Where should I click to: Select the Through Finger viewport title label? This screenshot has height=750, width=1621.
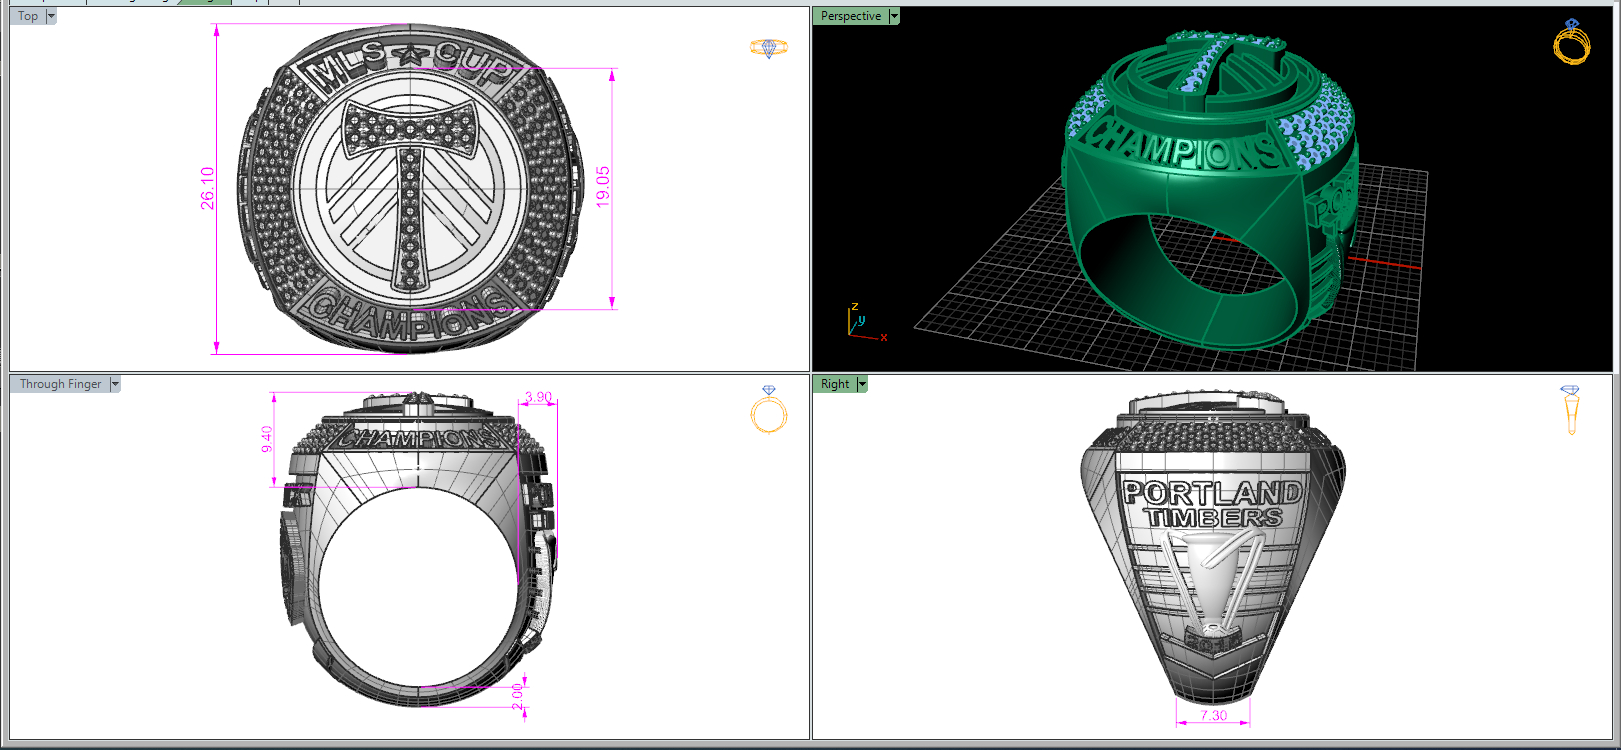point(60,384)
